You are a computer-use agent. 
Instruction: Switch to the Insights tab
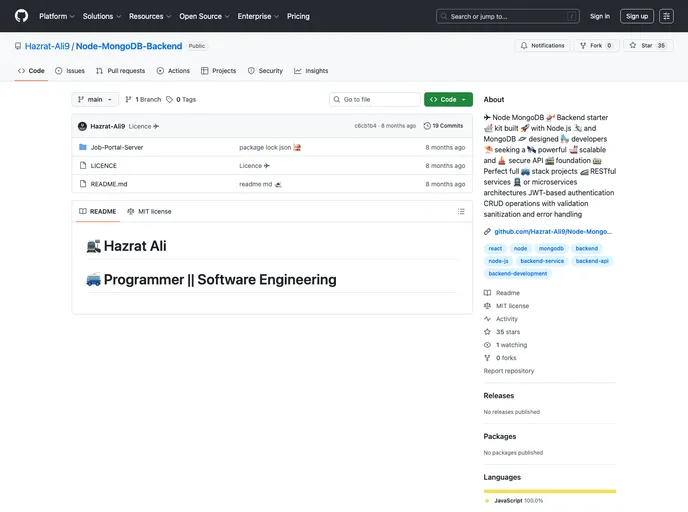click(x=311, y=71)
